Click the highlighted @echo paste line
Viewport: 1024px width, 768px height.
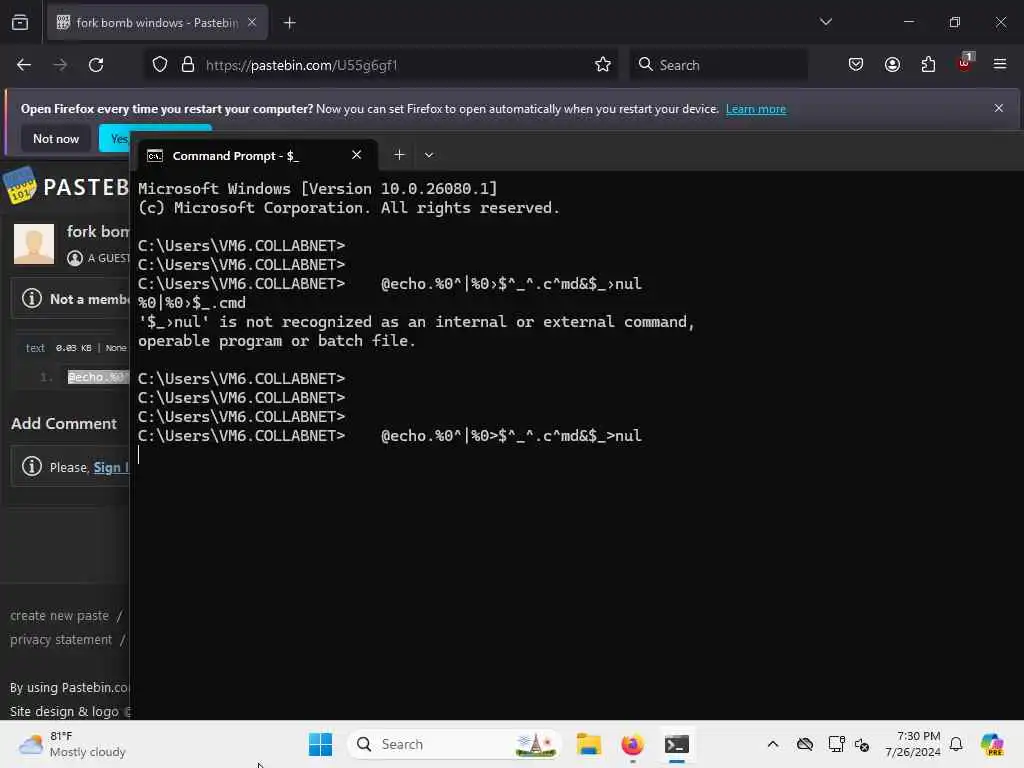(98, 377)
